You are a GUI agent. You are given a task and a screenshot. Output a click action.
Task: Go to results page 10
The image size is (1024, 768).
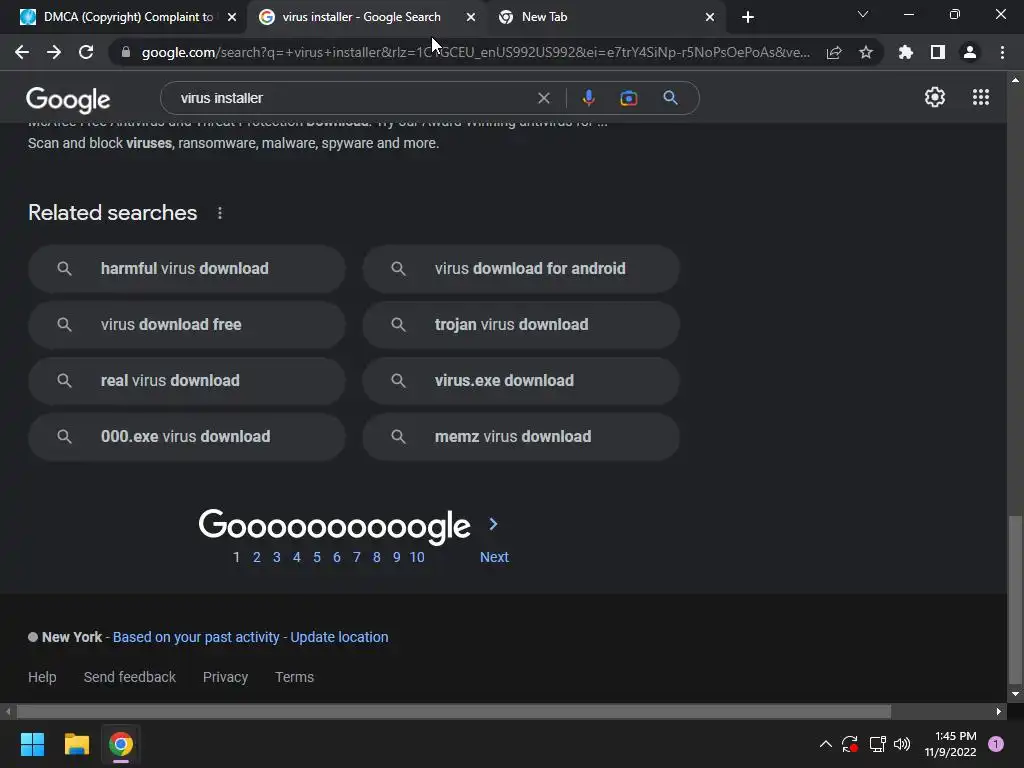click(x=417, y=557)
